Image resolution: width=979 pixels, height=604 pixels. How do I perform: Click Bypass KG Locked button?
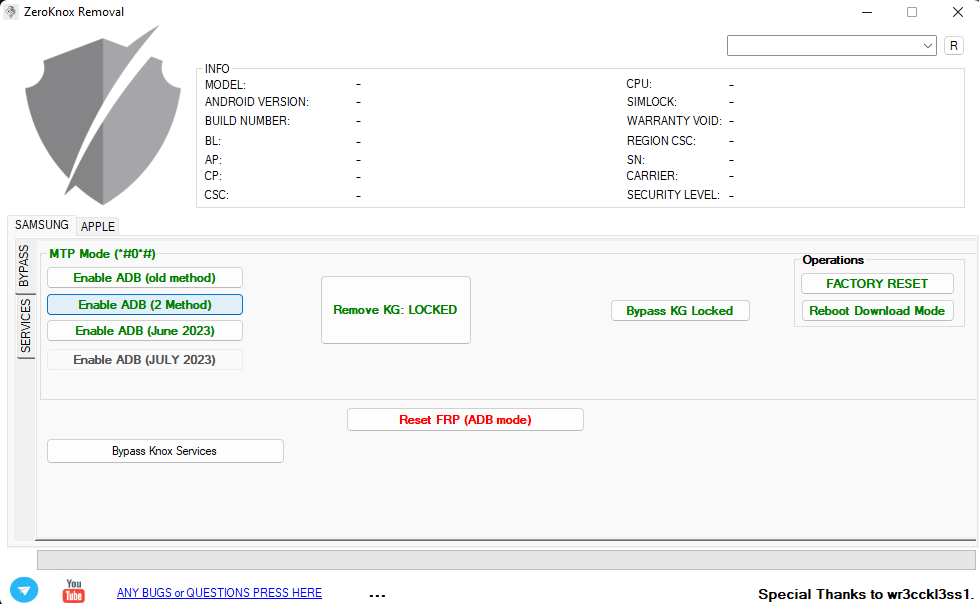coord(680,310)
